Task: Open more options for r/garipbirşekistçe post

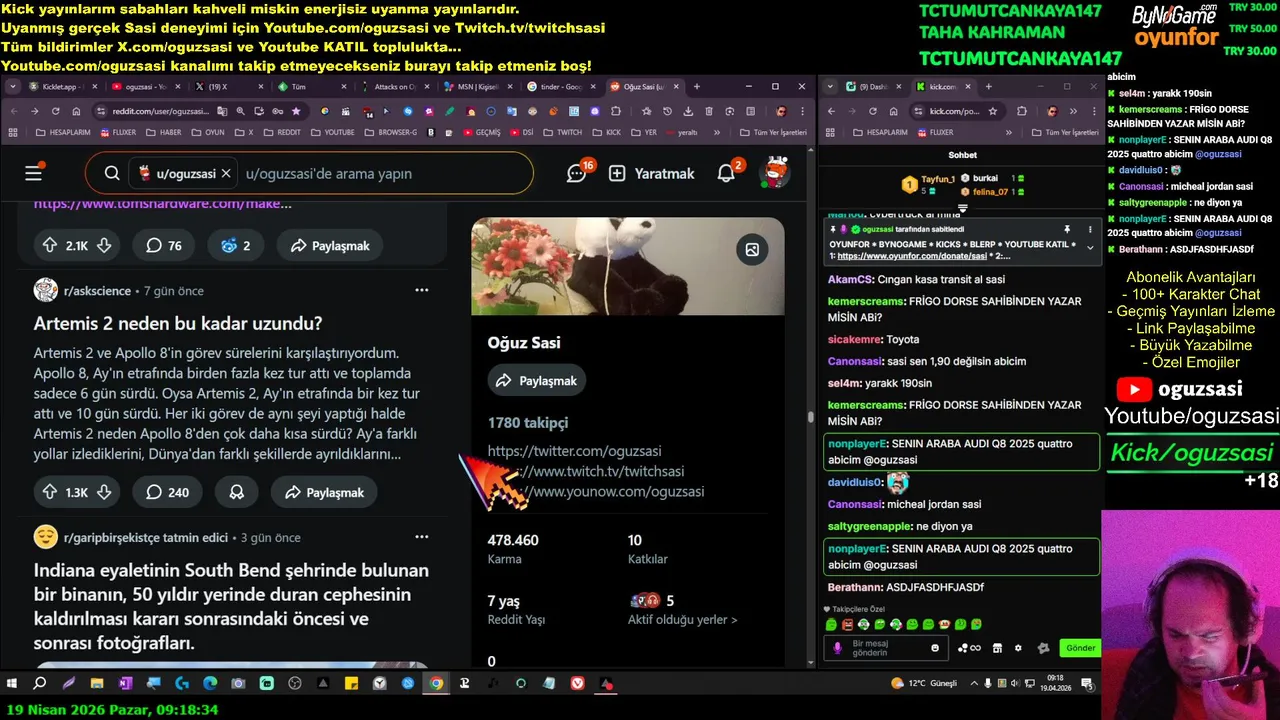Action: click(x=422, y=537)
